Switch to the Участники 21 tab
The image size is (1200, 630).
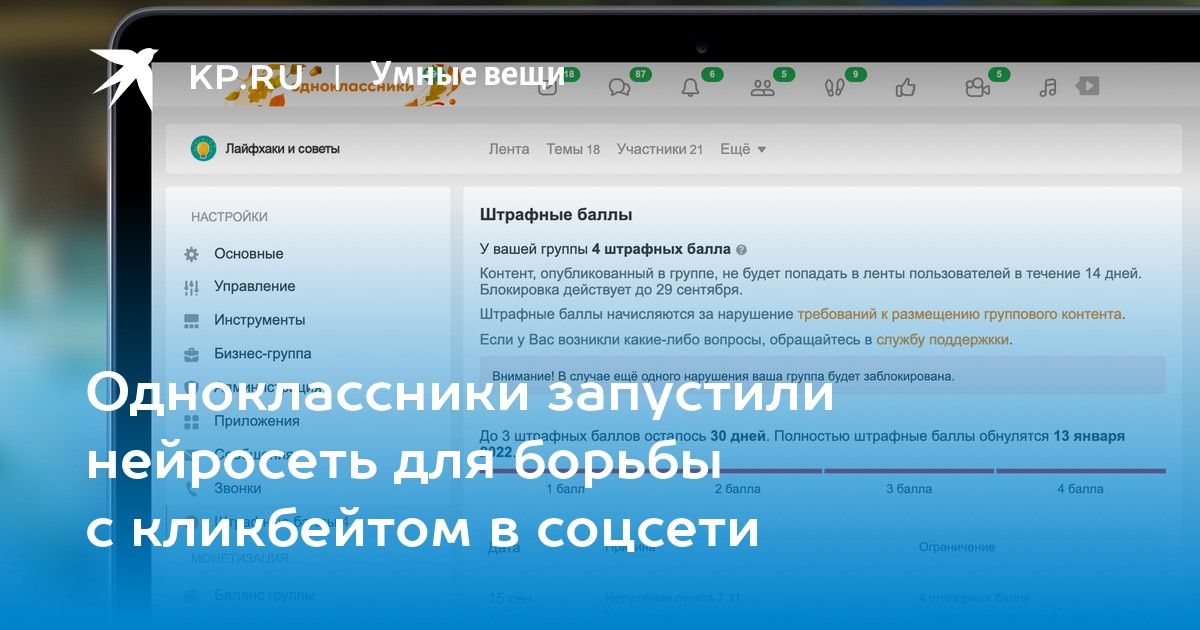click(660, 149)
